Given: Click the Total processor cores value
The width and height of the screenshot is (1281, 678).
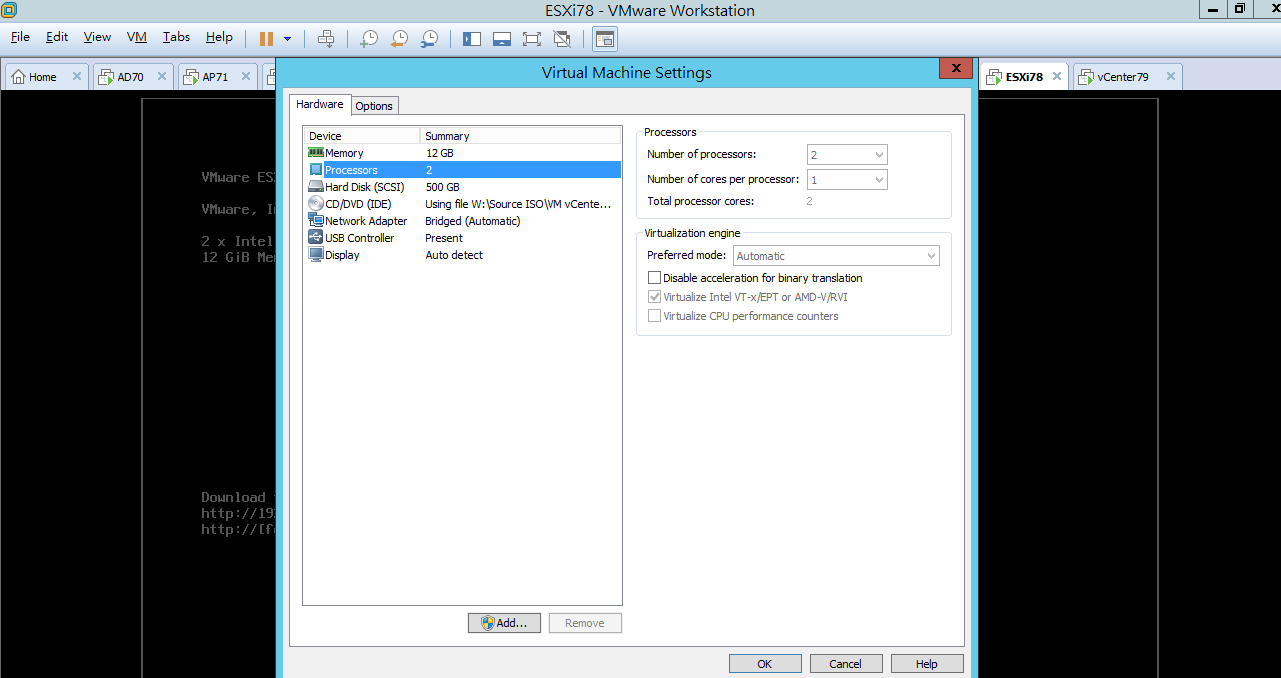Looking at the screenshot, I should coord(809,201).
